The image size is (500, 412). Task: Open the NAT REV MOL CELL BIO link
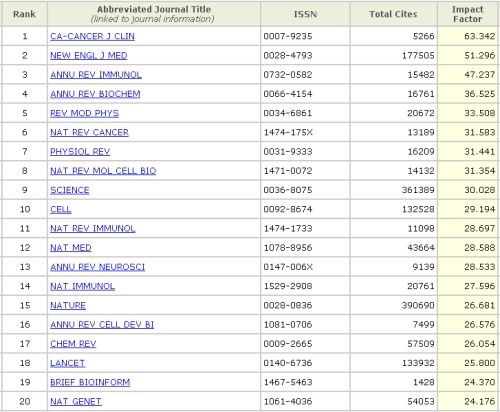[x=103, y=171]
